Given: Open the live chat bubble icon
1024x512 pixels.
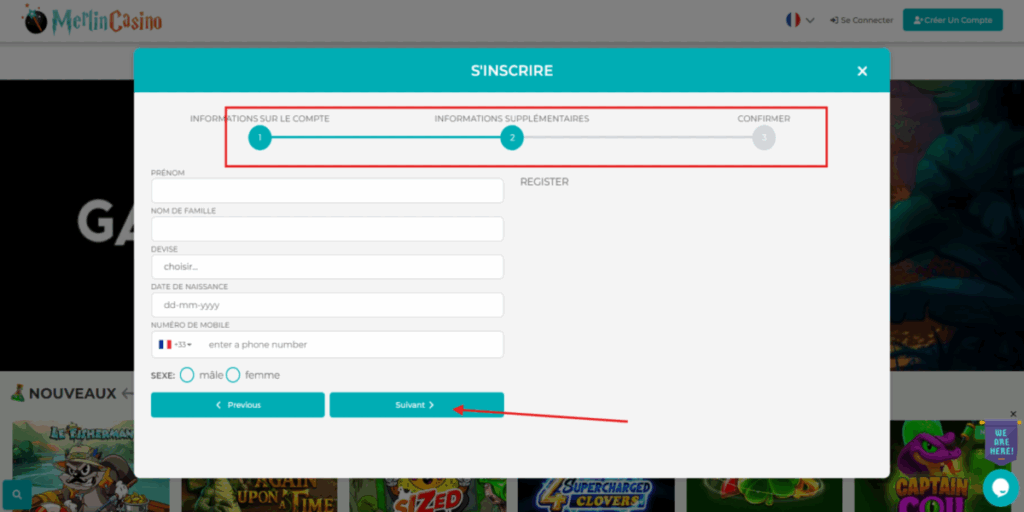Looking at the screenshot, I should [x=999, y=487].
